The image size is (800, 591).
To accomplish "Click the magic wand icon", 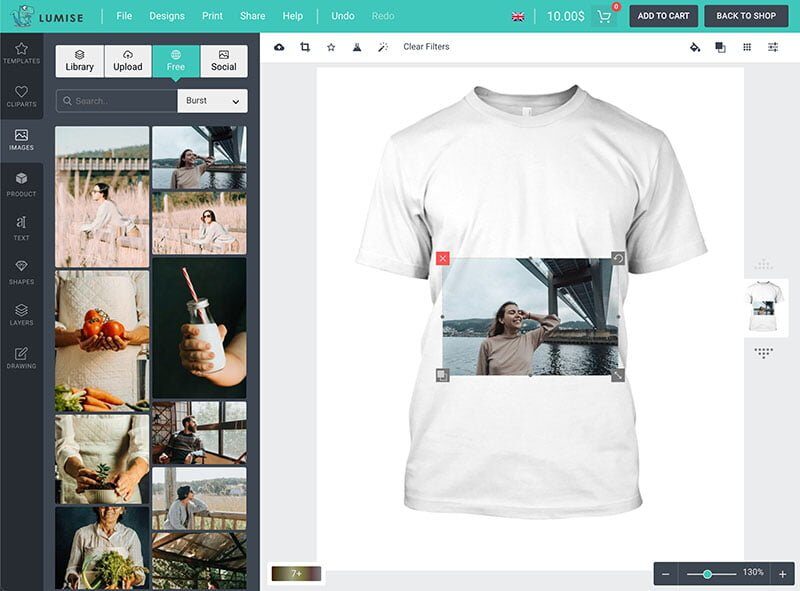I will coord(382,47).
